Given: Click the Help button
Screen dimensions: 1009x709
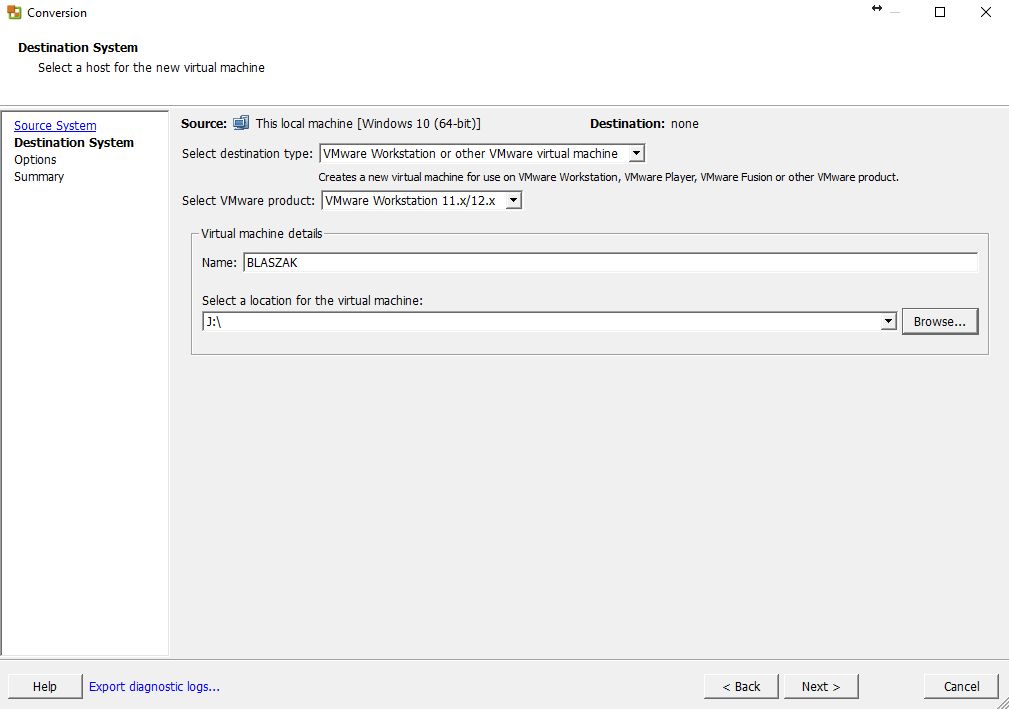Looking at the screenshot, I should pyautogui.click(x=45, y=686).
